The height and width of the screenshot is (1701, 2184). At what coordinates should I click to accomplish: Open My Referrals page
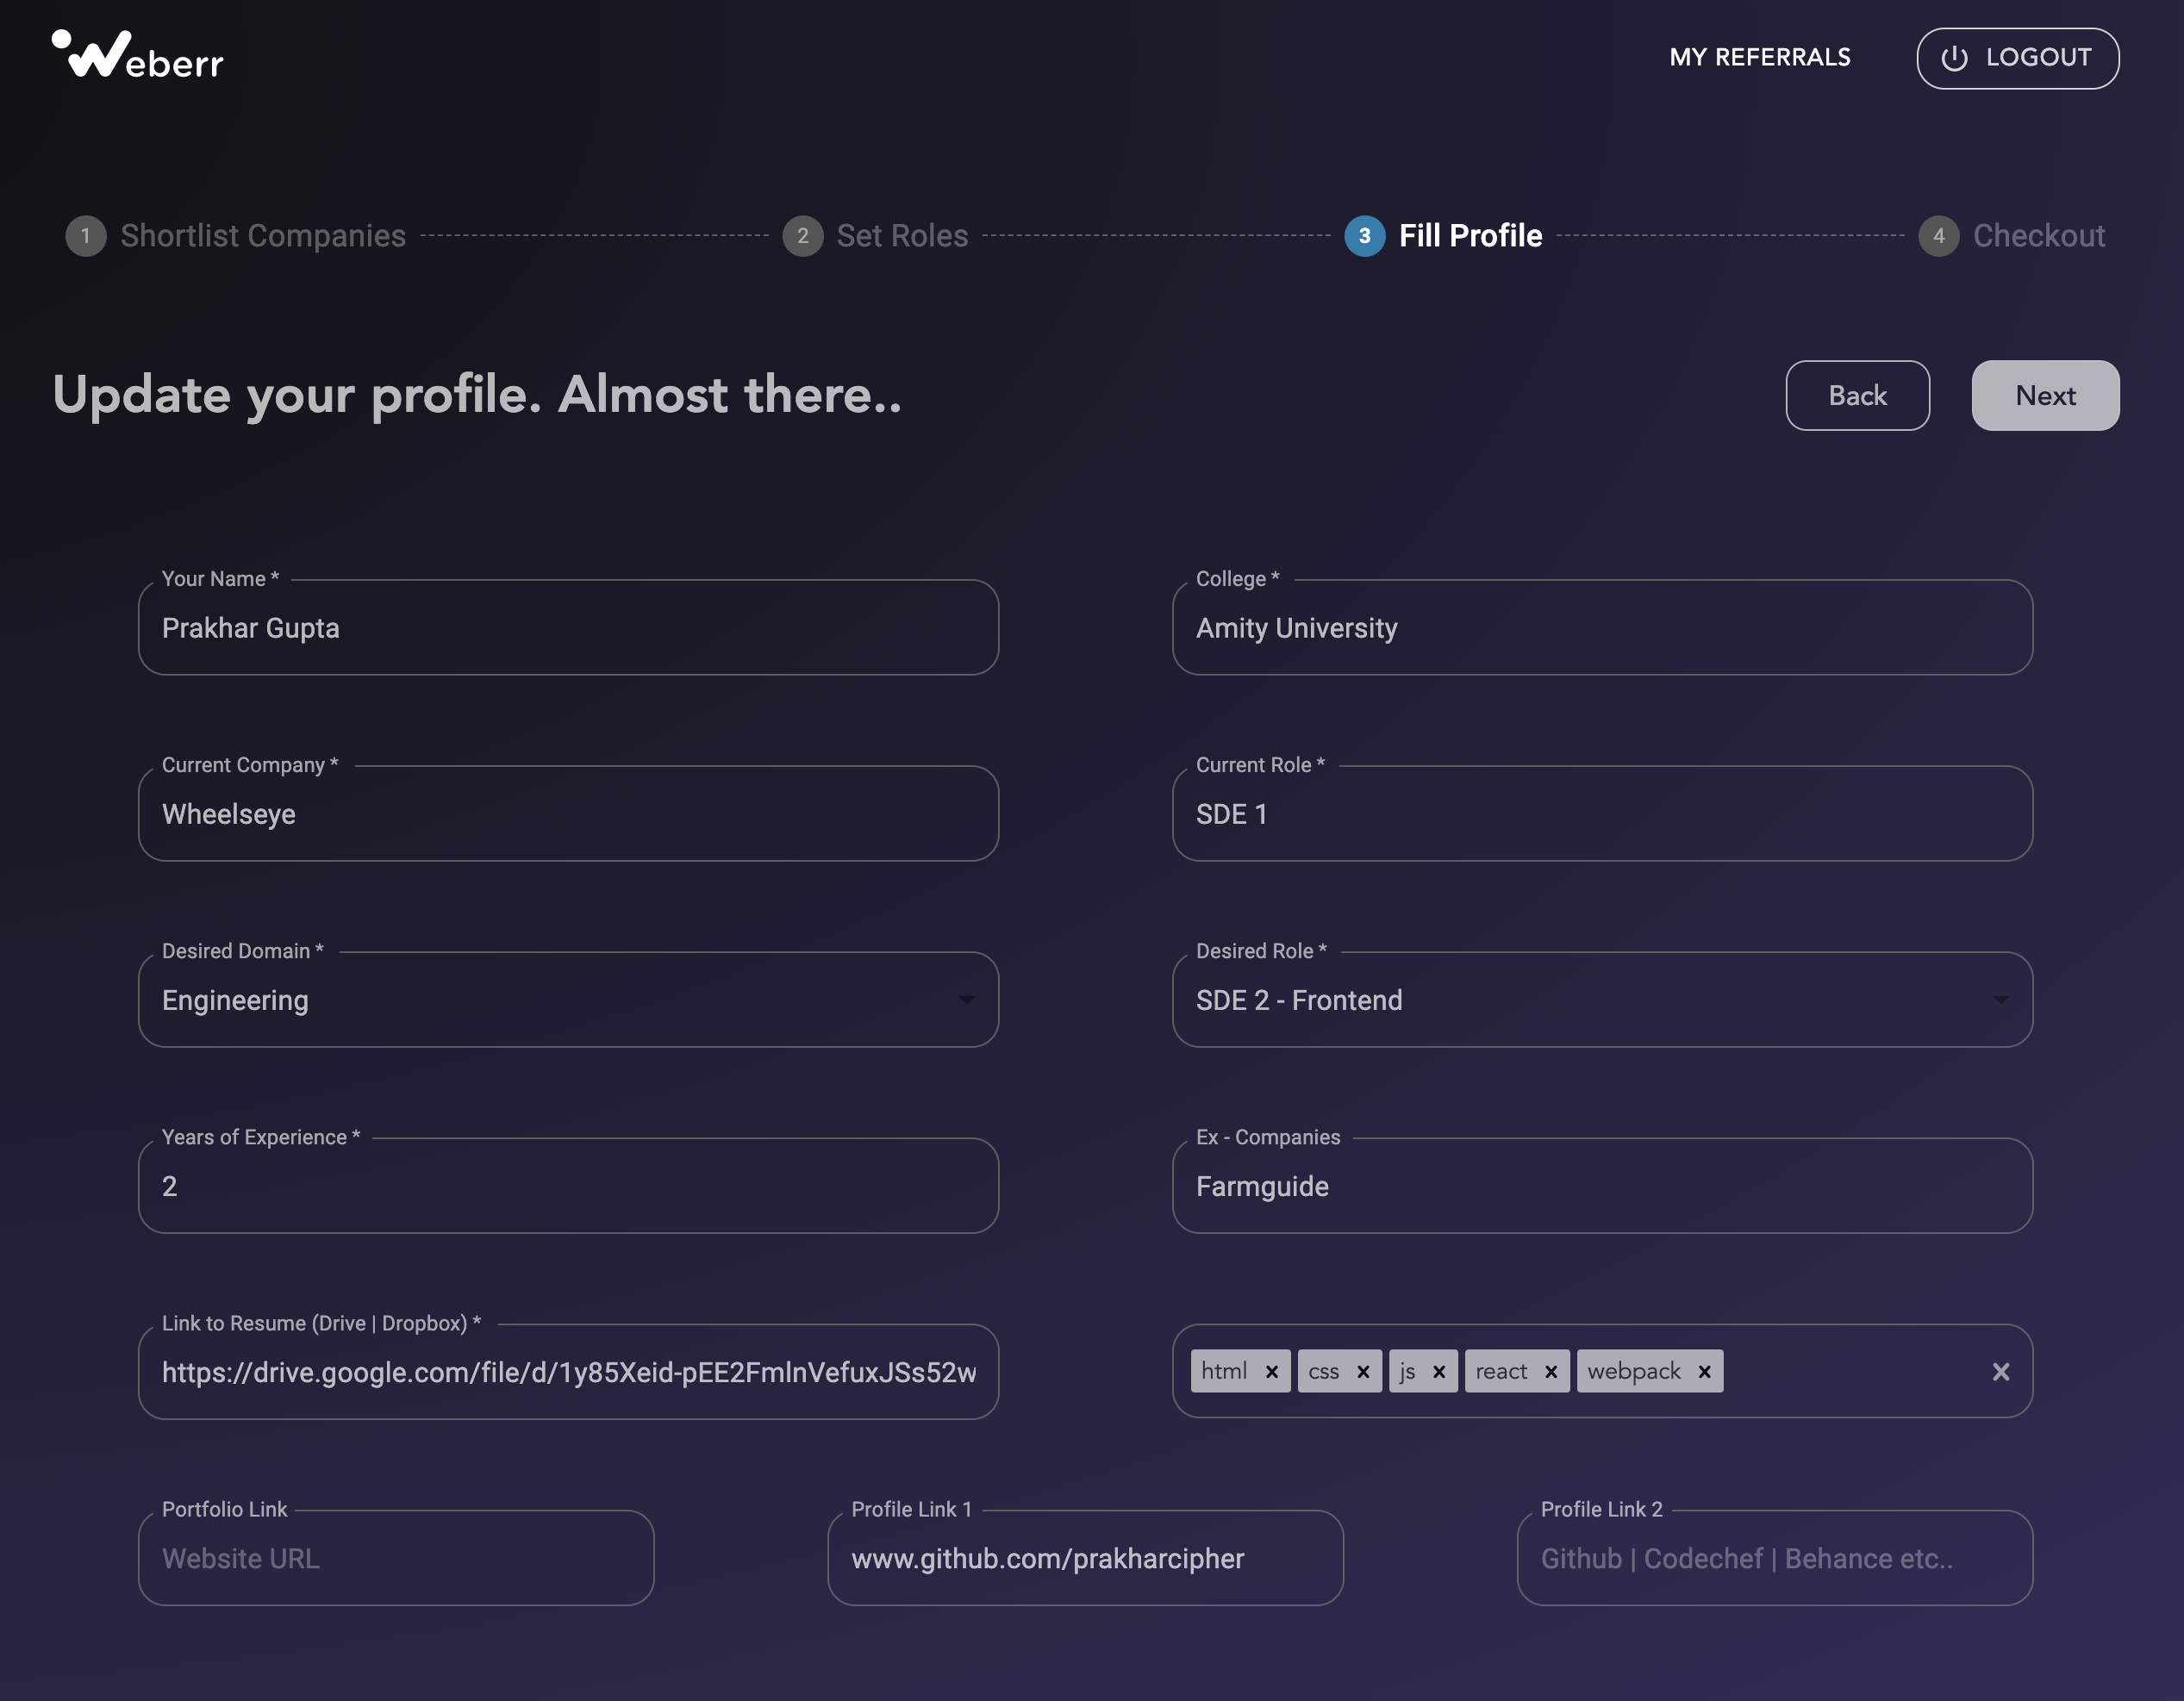coord(1759,58)
